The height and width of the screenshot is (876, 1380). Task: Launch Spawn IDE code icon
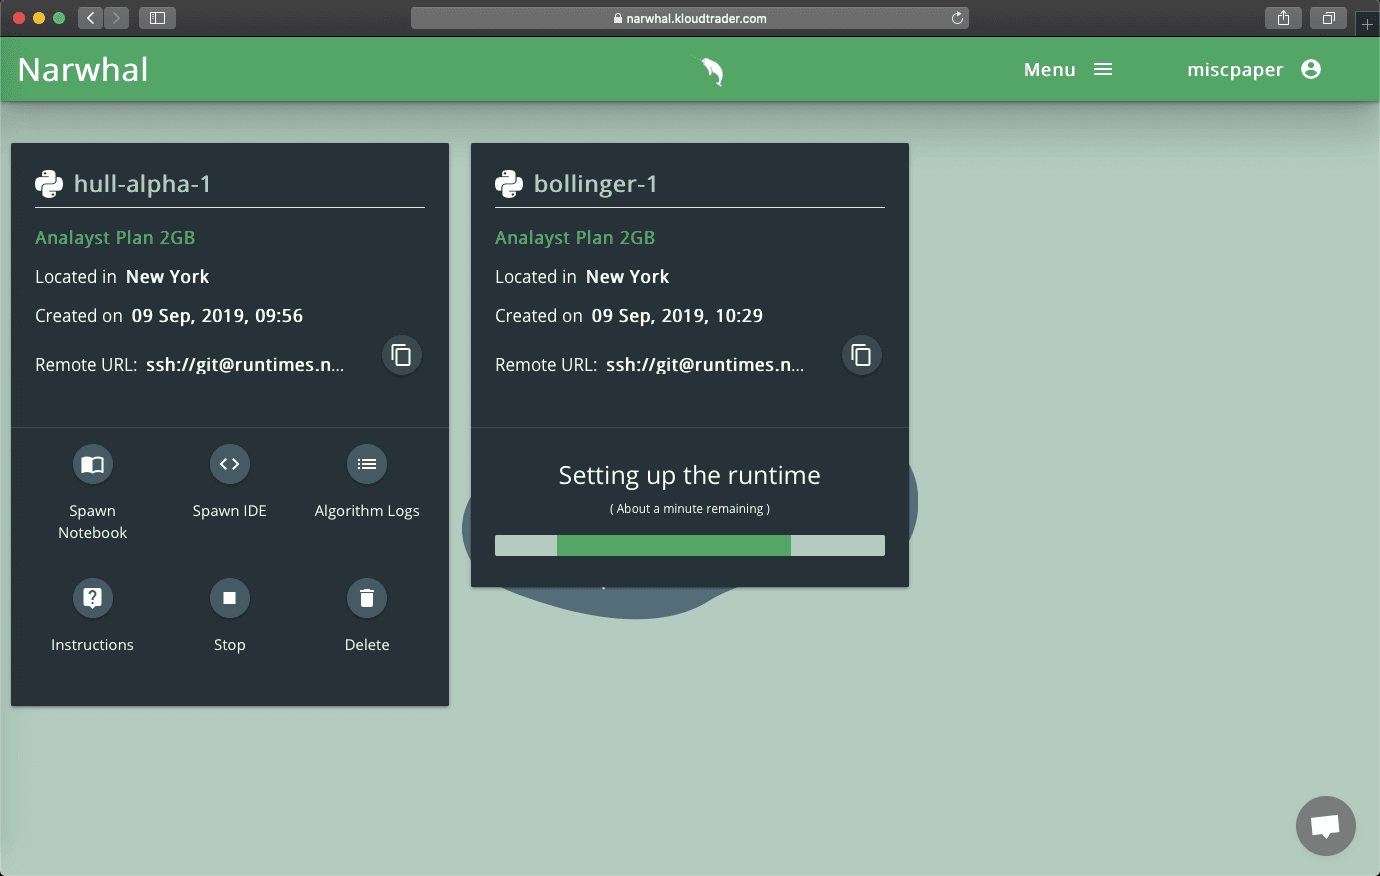[229, 464]
